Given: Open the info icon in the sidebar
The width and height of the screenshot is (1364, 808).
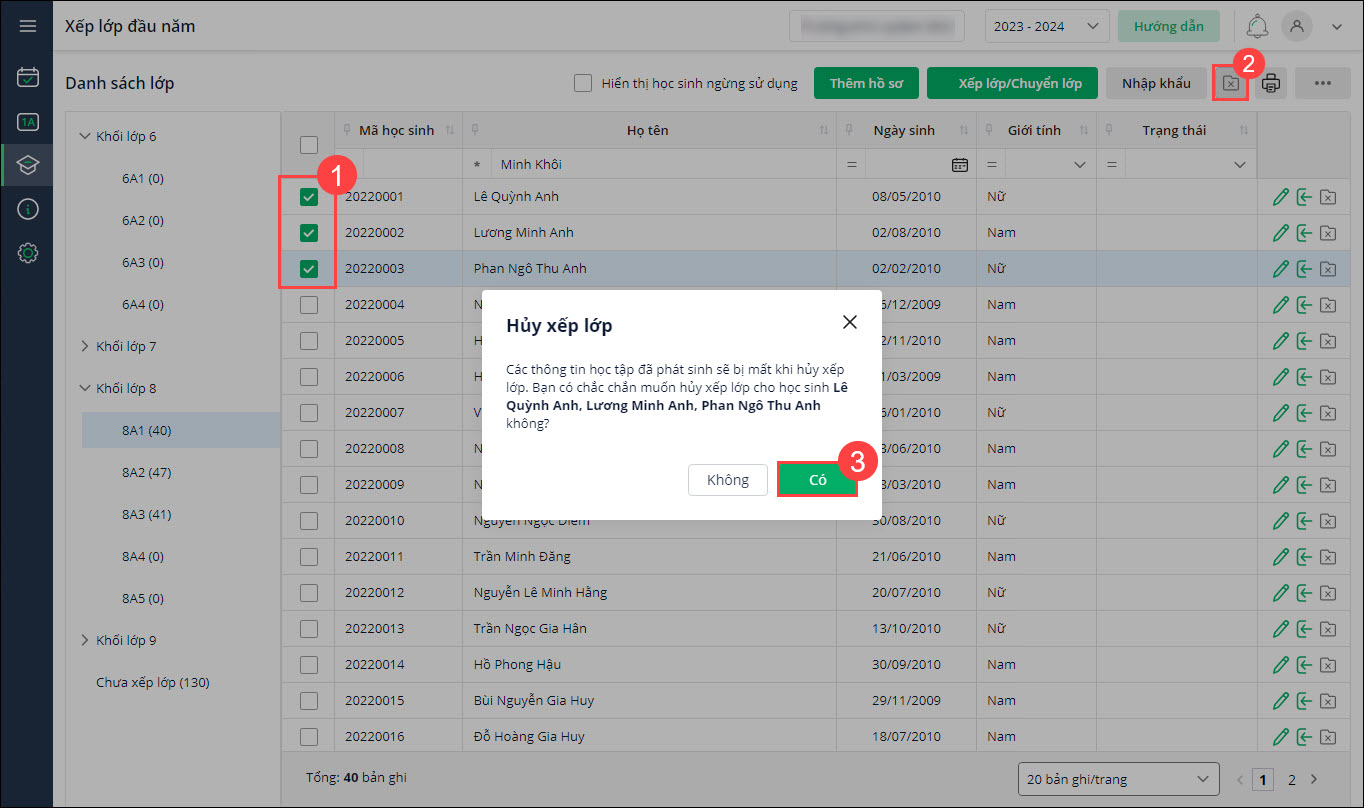Looking at the screenshot, I should coord(28,209).
